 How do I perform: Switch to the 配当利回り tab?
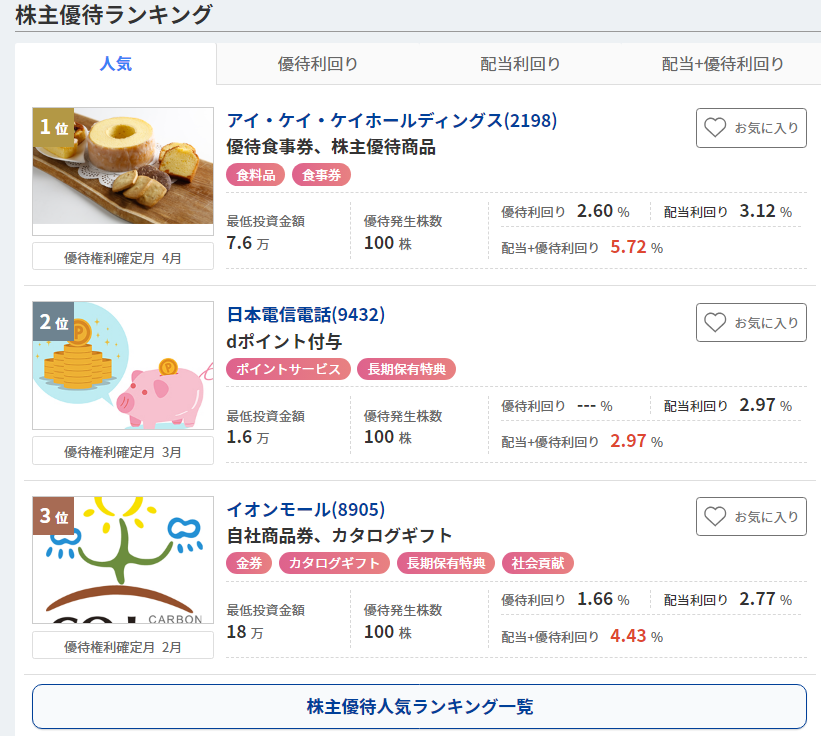[x=520, y=64]
